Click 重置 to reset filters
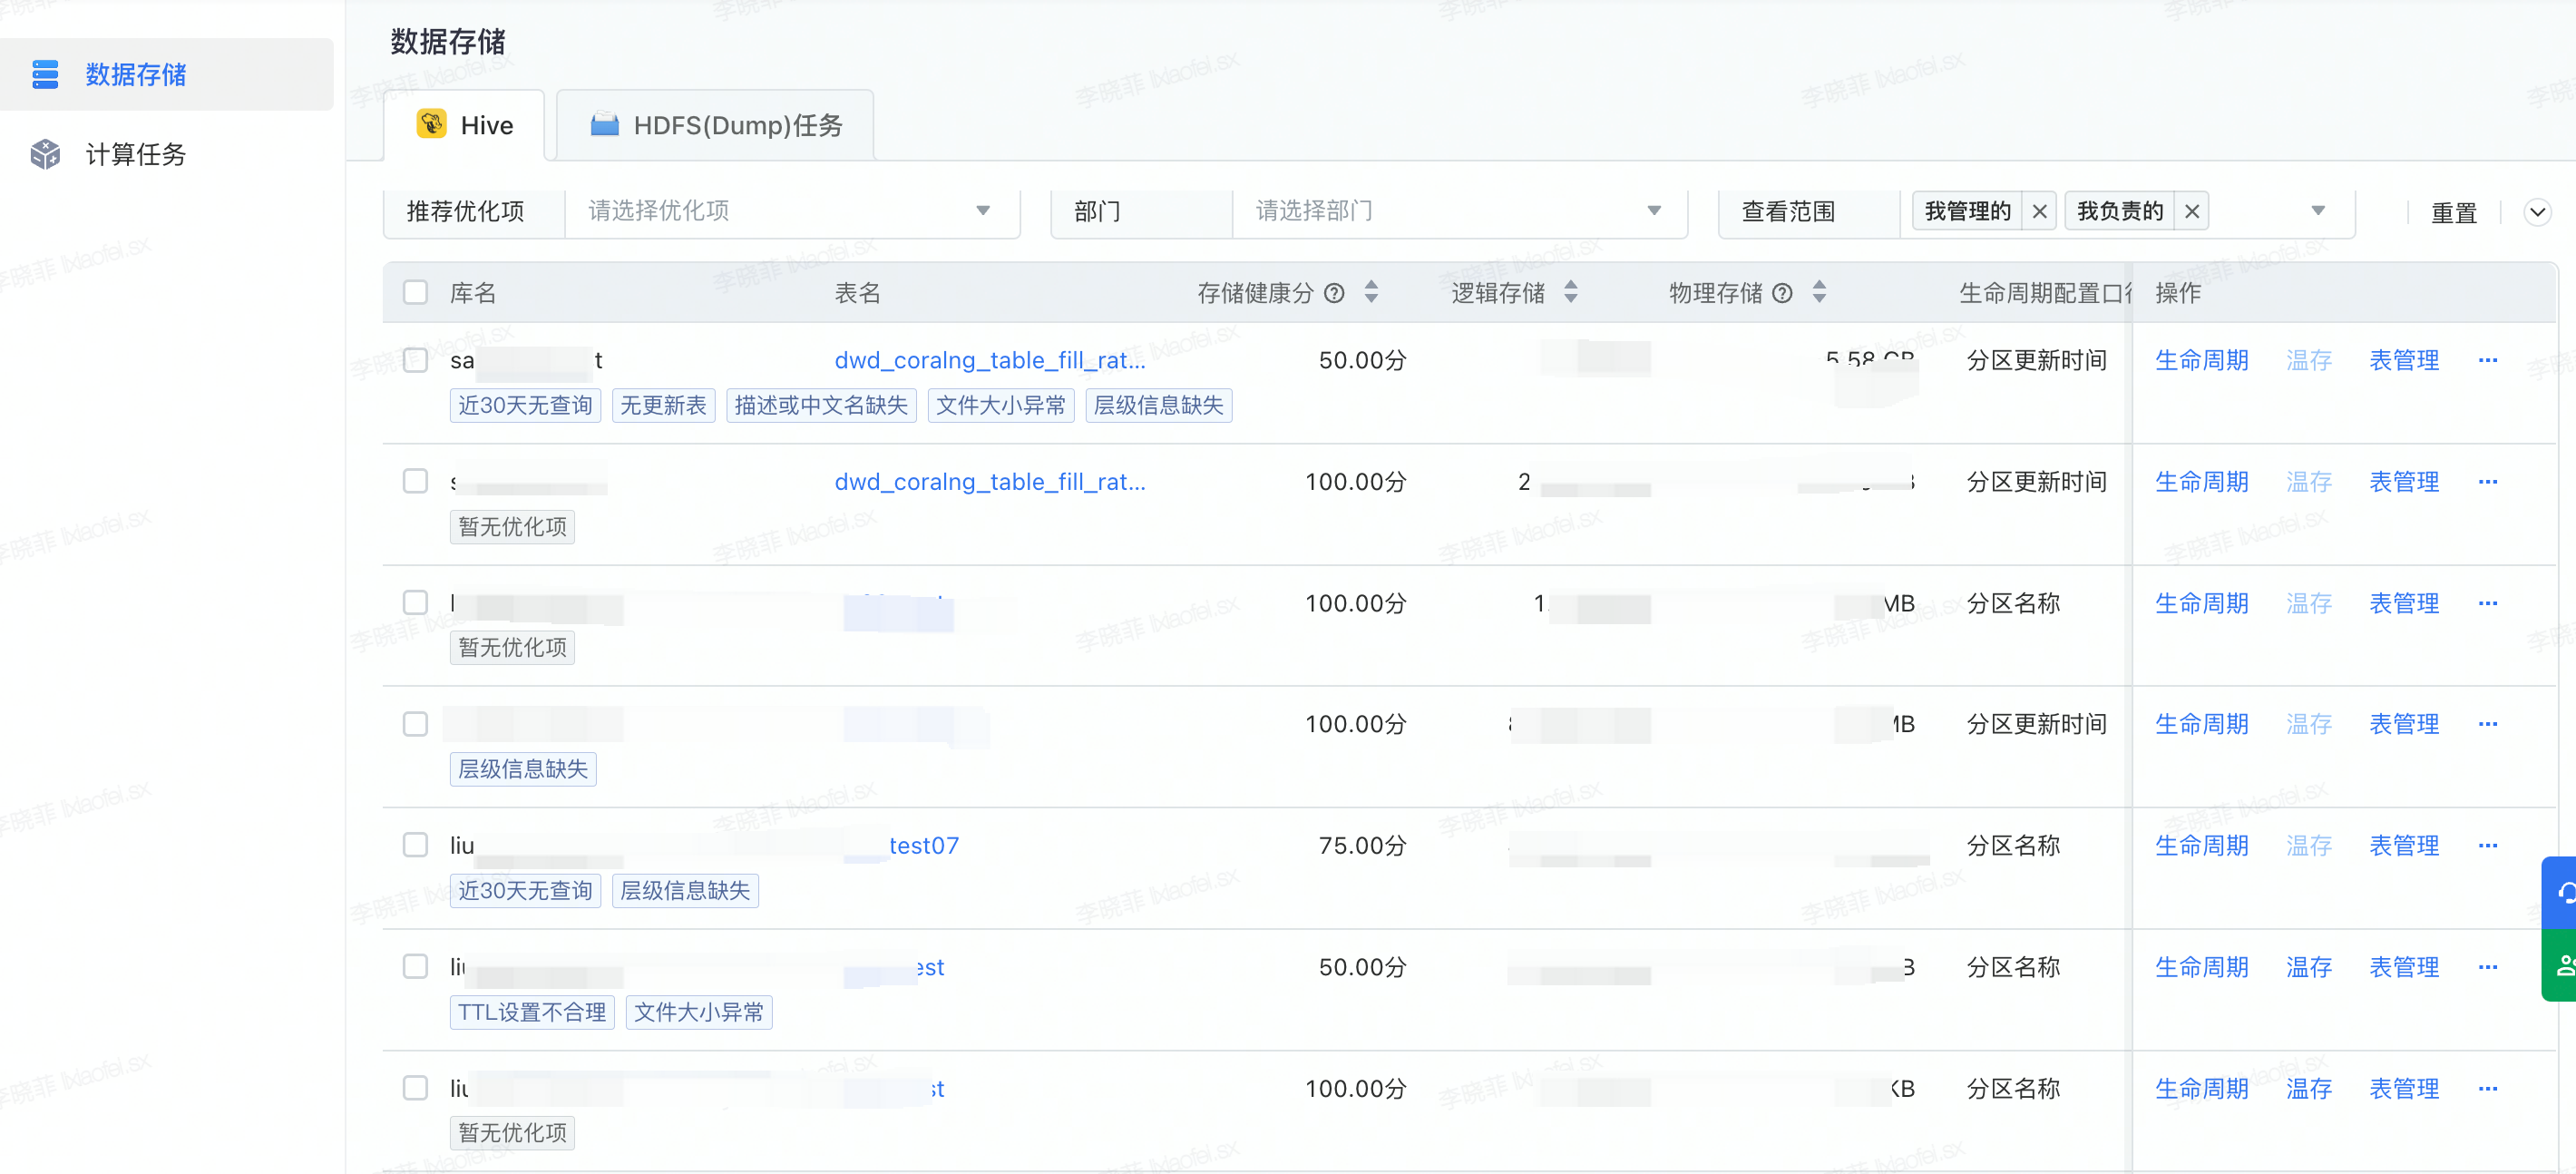Screen dimensions: 2576x1174 (x=2453, y=213)
